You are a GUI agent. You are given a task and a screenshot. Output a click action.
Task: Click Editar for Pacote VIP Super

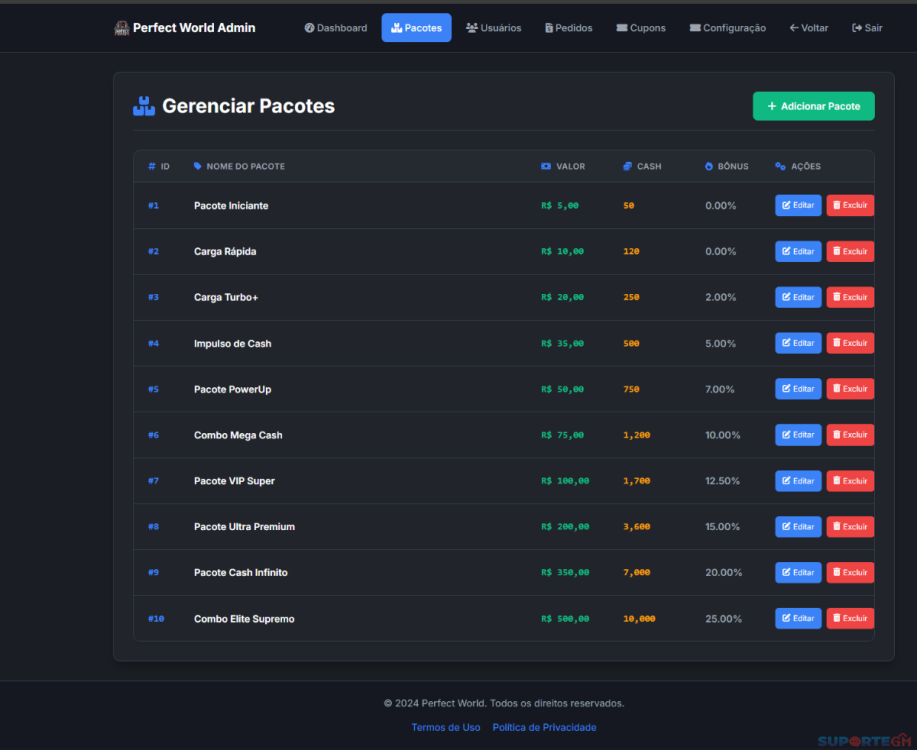tap(798, 481)
